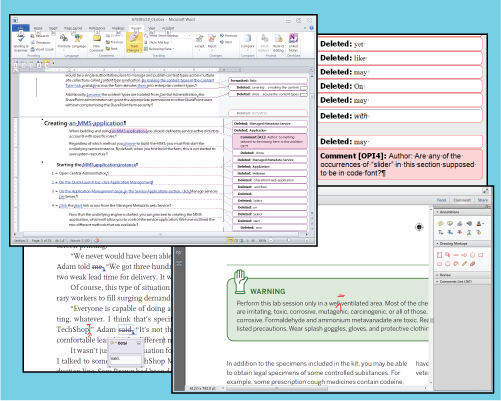The height and width of the screenshot is (401, 501).
Task: Select Sticky Note annotation tool
Action: click(x=441, y=223)
